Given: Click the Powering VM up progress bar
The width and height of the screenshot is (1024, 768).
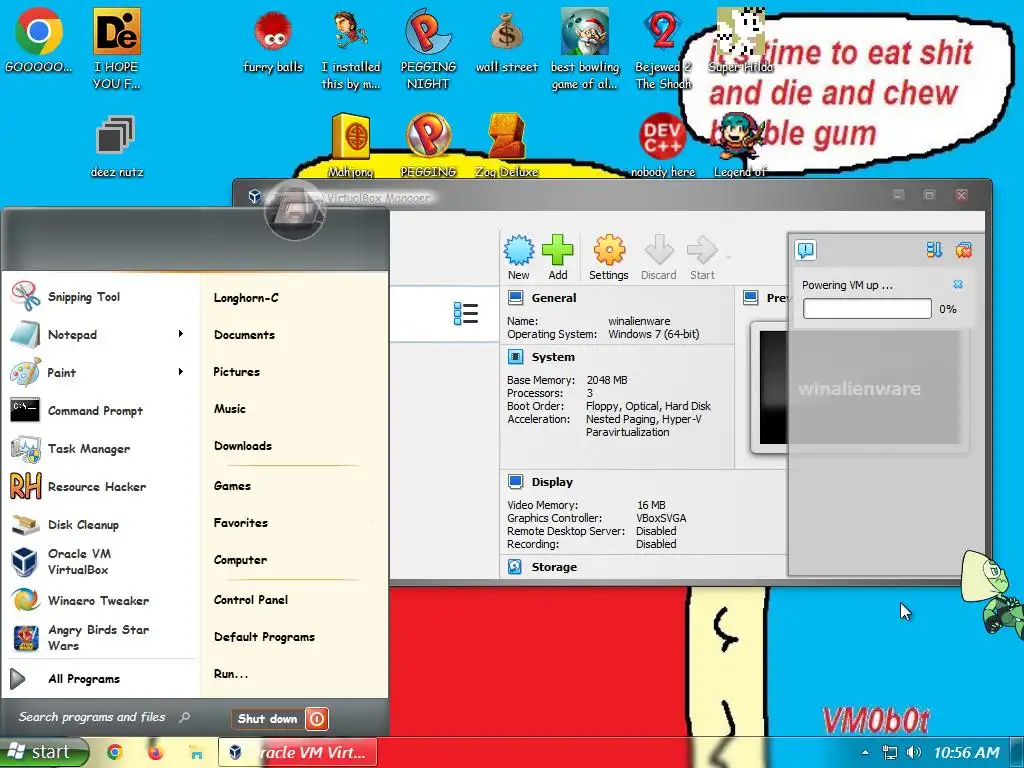Looking at the screenshot, I should [867, 308].
